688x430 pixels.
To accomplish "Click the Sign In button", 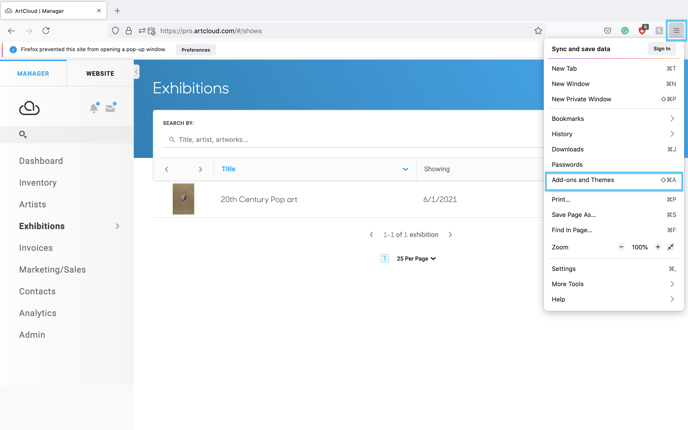I will (662, 49).
